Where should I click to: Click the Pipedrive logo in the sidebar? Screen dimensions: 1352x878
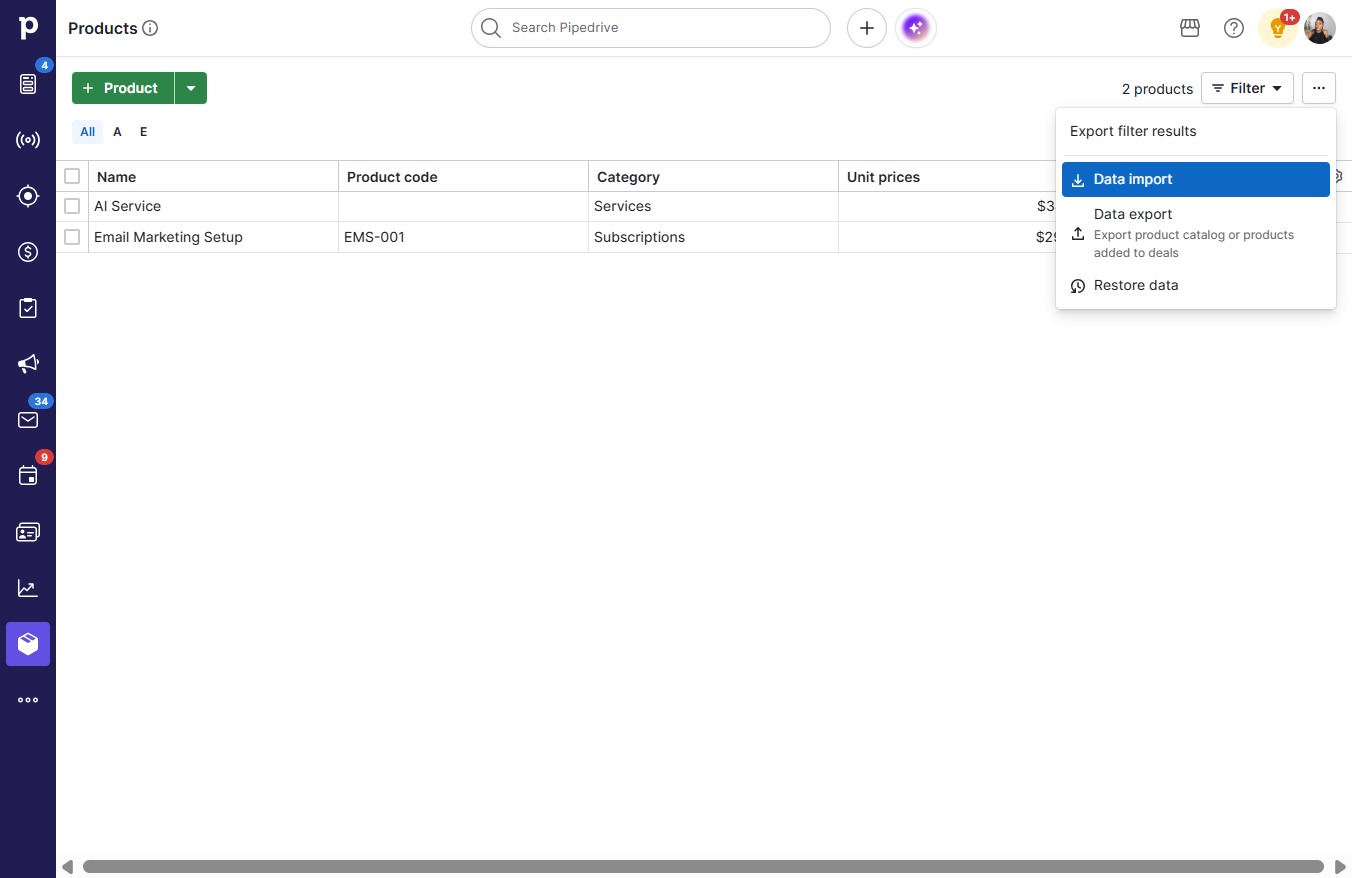coord(28,28)
